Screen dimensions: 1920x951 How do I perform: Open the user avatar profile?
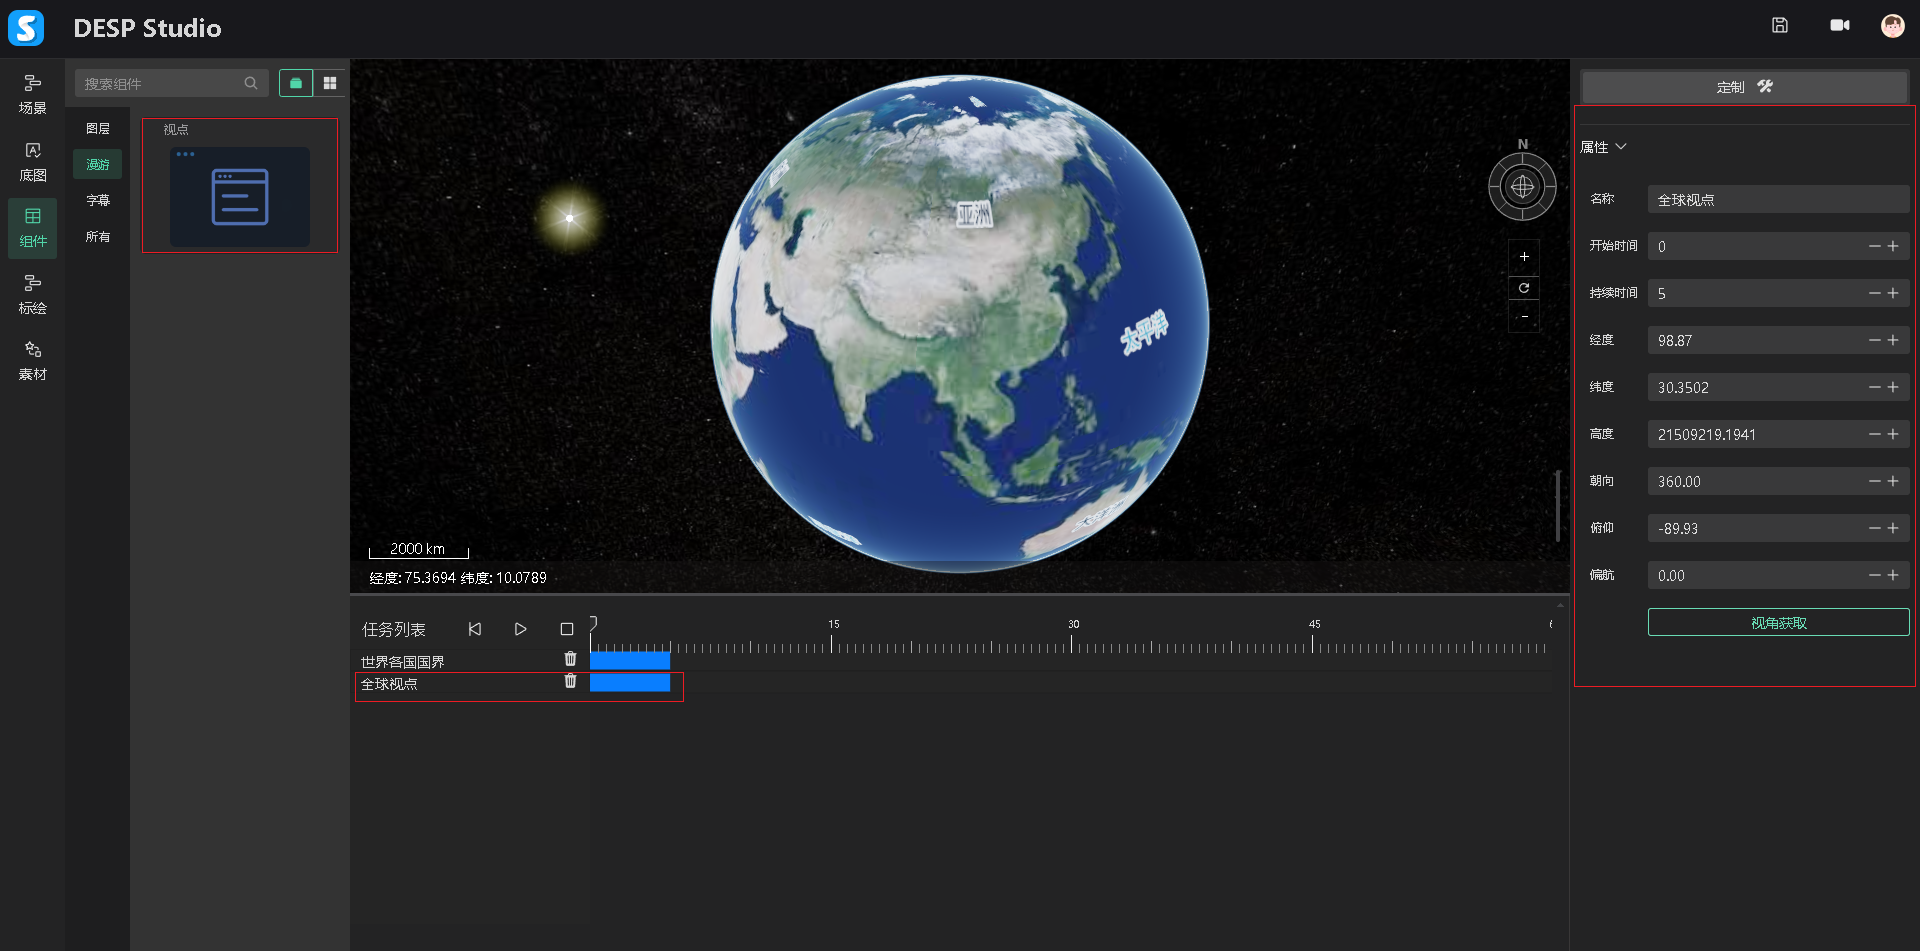coord(1892,26)
